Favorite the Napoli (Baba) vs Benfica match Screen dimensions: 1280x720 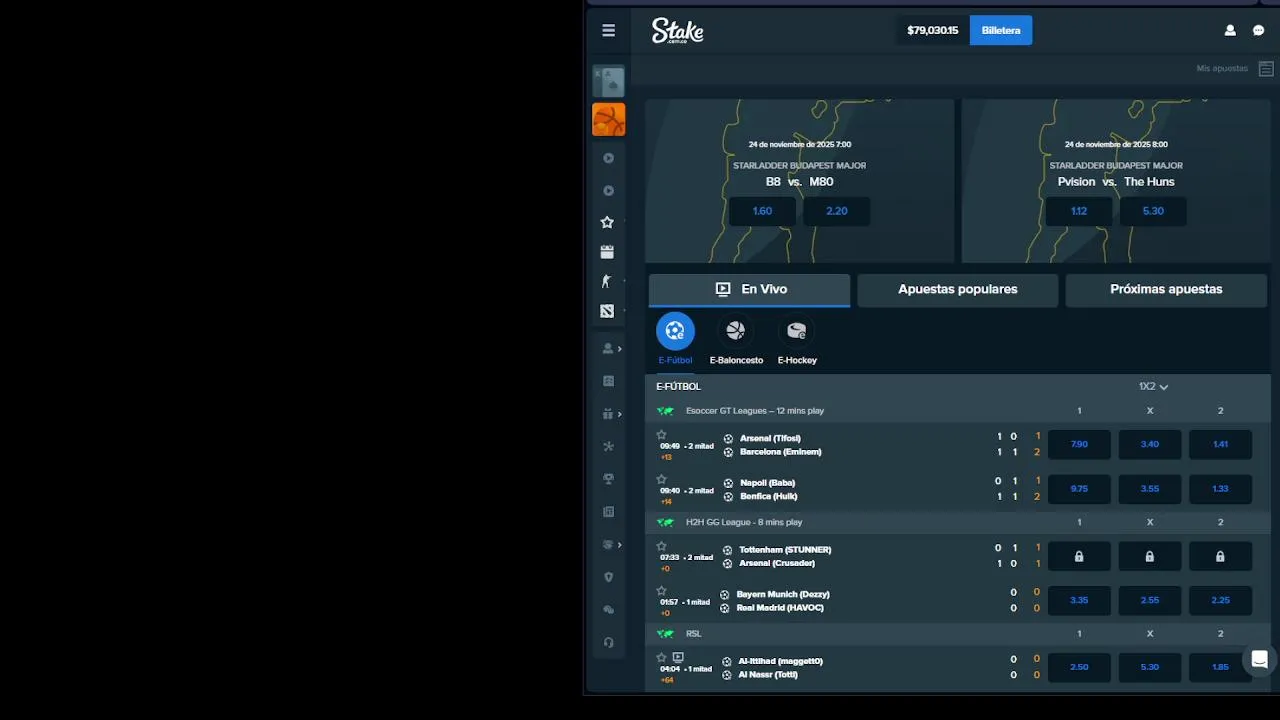pos(661,479)
